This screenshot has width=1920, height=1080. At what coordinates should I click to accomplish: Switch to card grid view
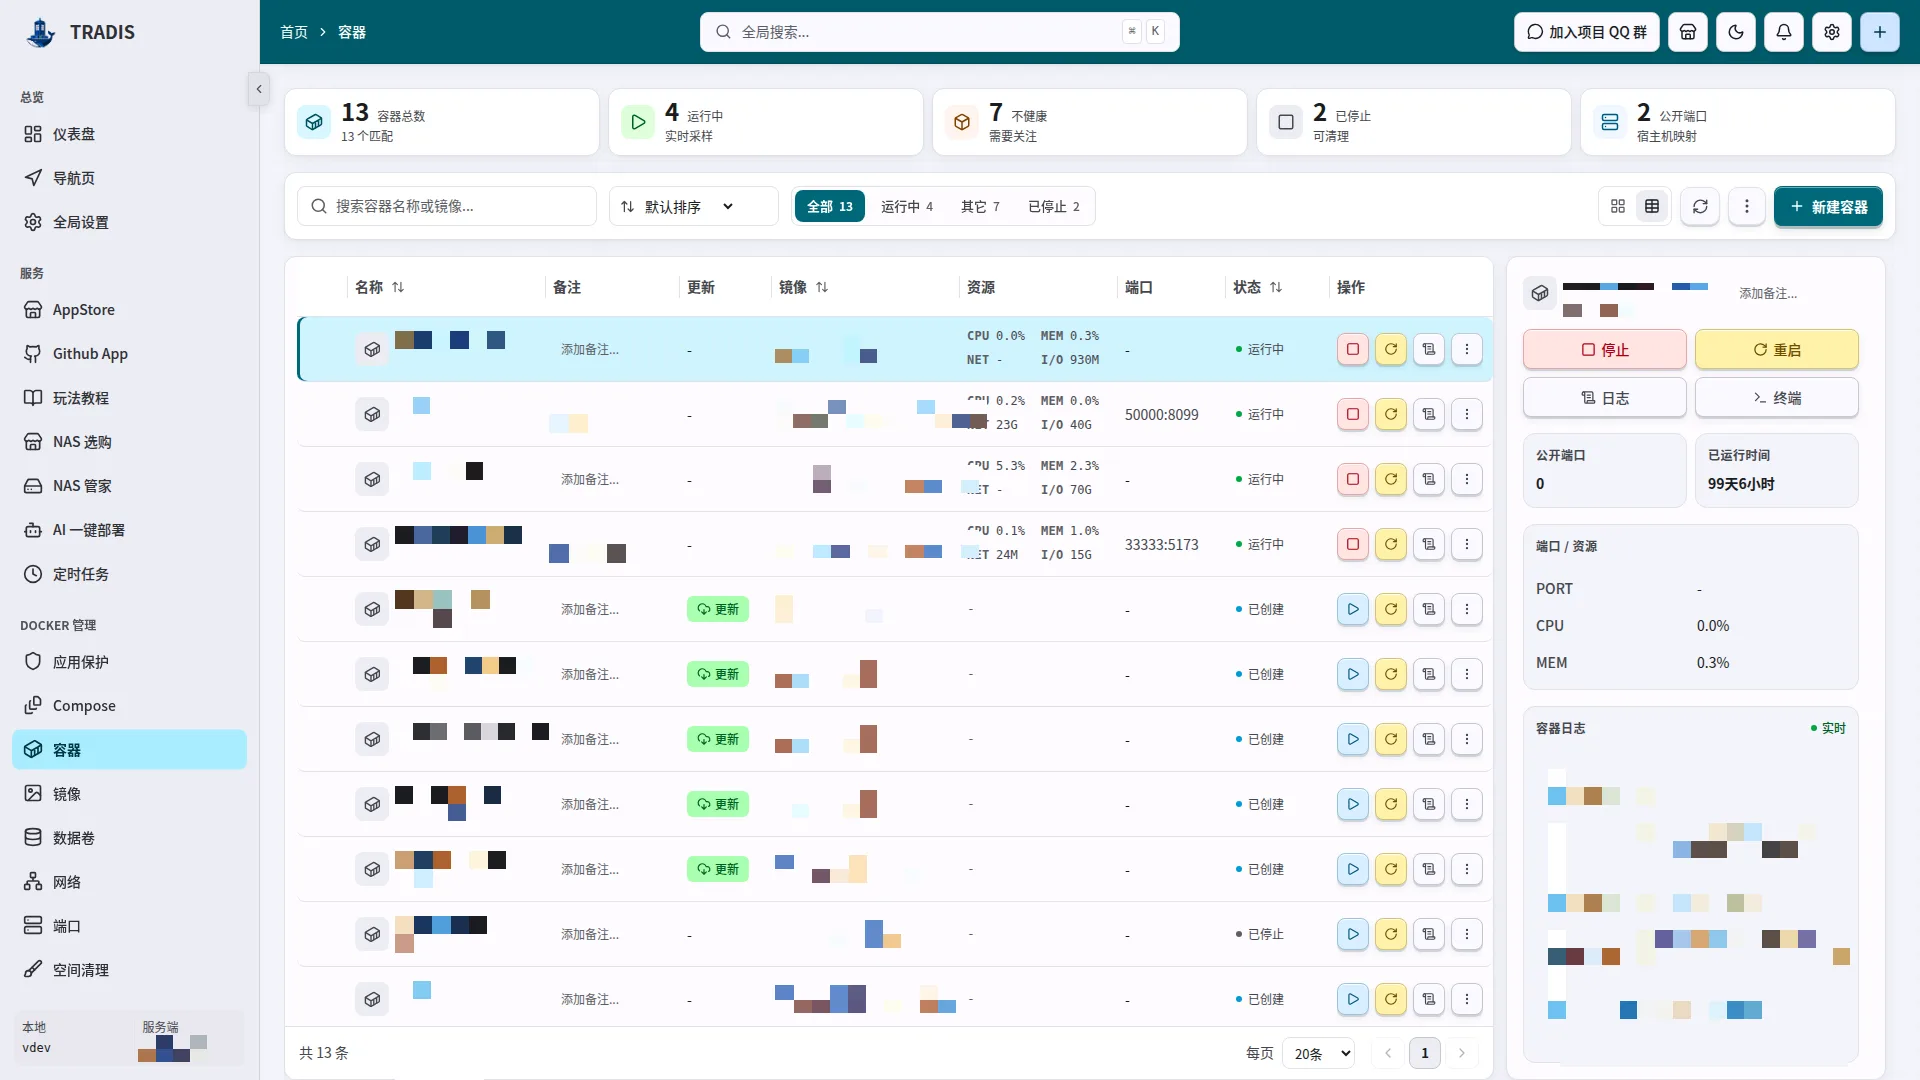pos(1618,206)
